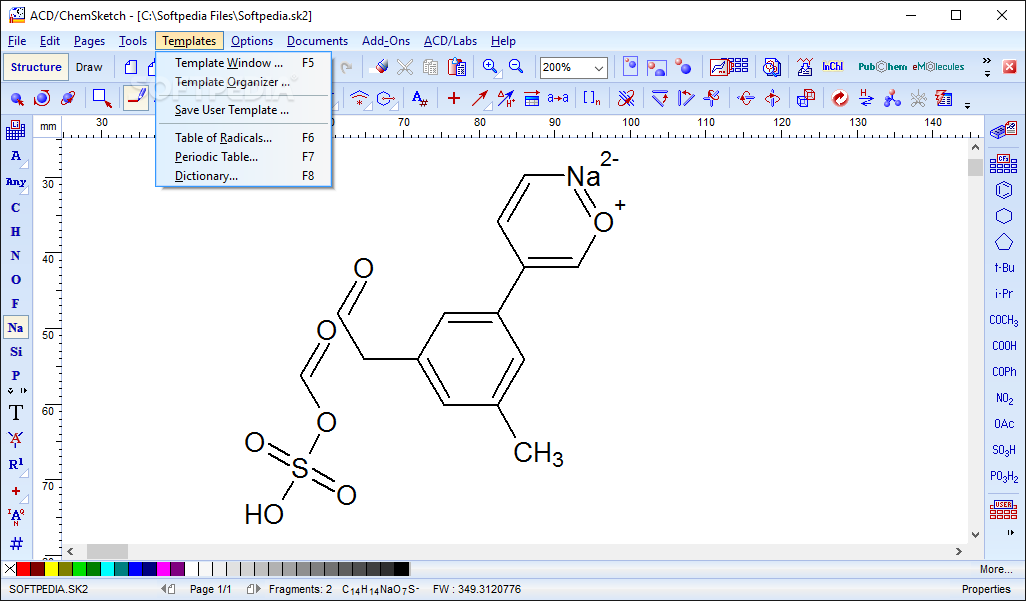The width and height of the screenshot is (1026, 601).
Task: Open the Options menu
Action: (x=252, y=41)
